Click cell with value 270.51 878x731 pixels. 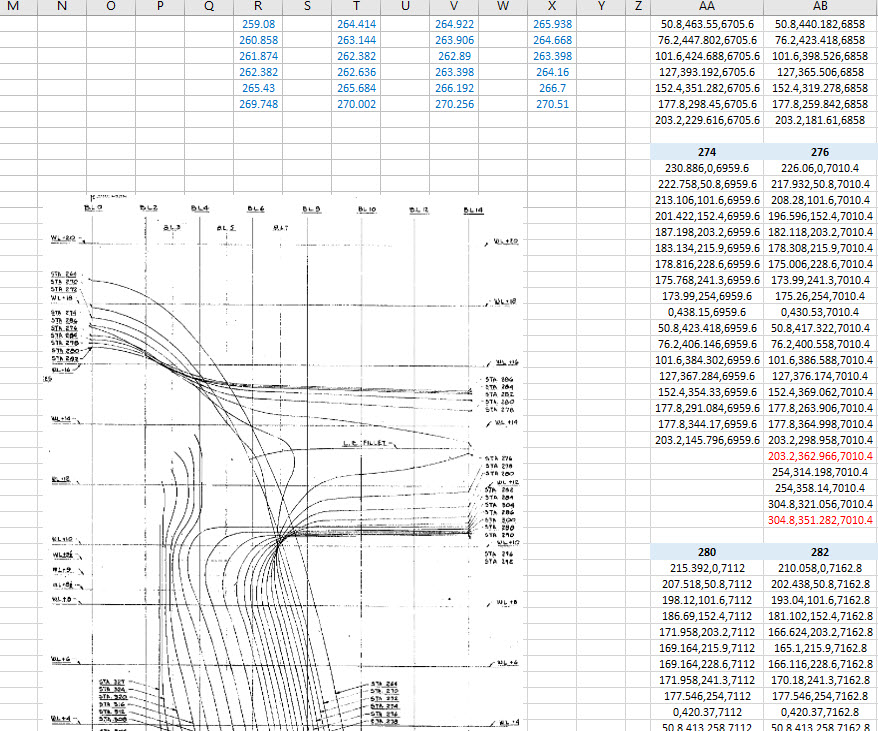tap(552, 104)
